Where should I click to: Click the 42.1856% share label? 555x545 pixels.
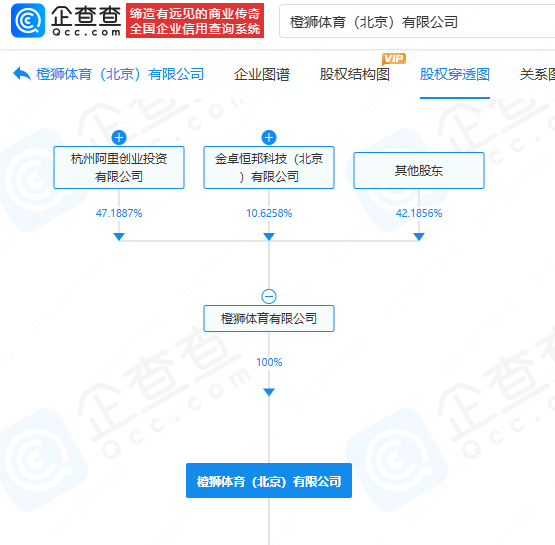pos(419,213)
